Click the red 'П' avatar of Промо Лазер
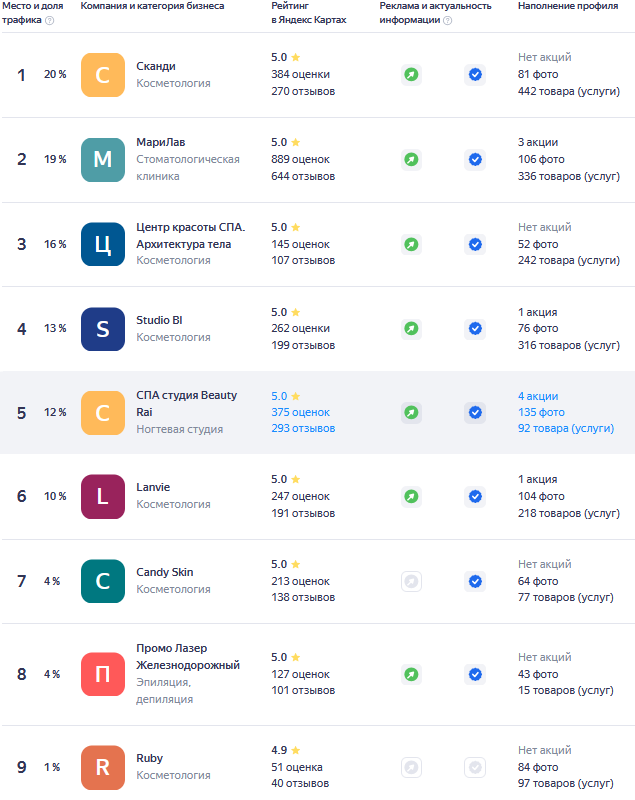This screenshot has width=635, height=800. click(x=103, y=674)
